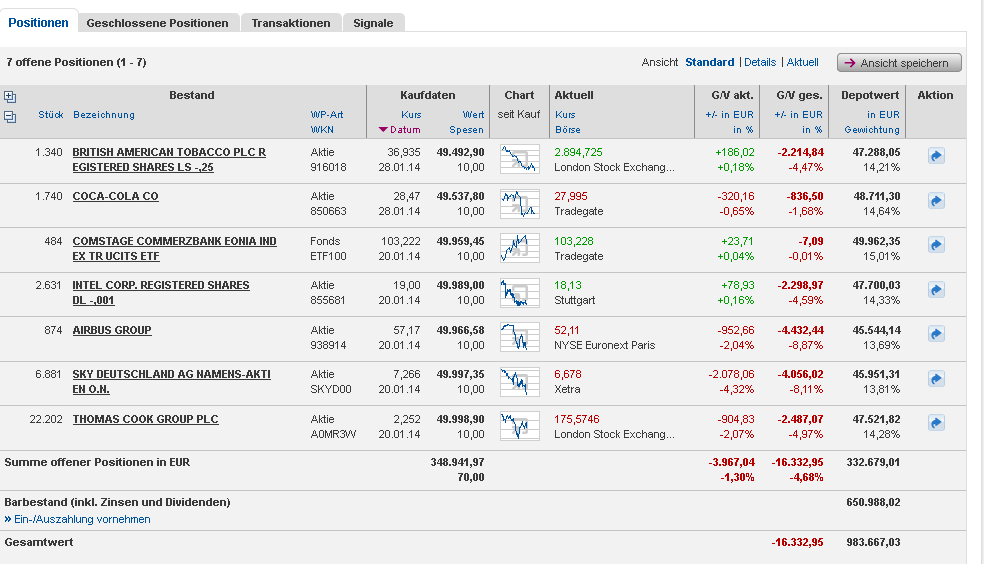Open the Transaktionen tab

click(291, 23)
